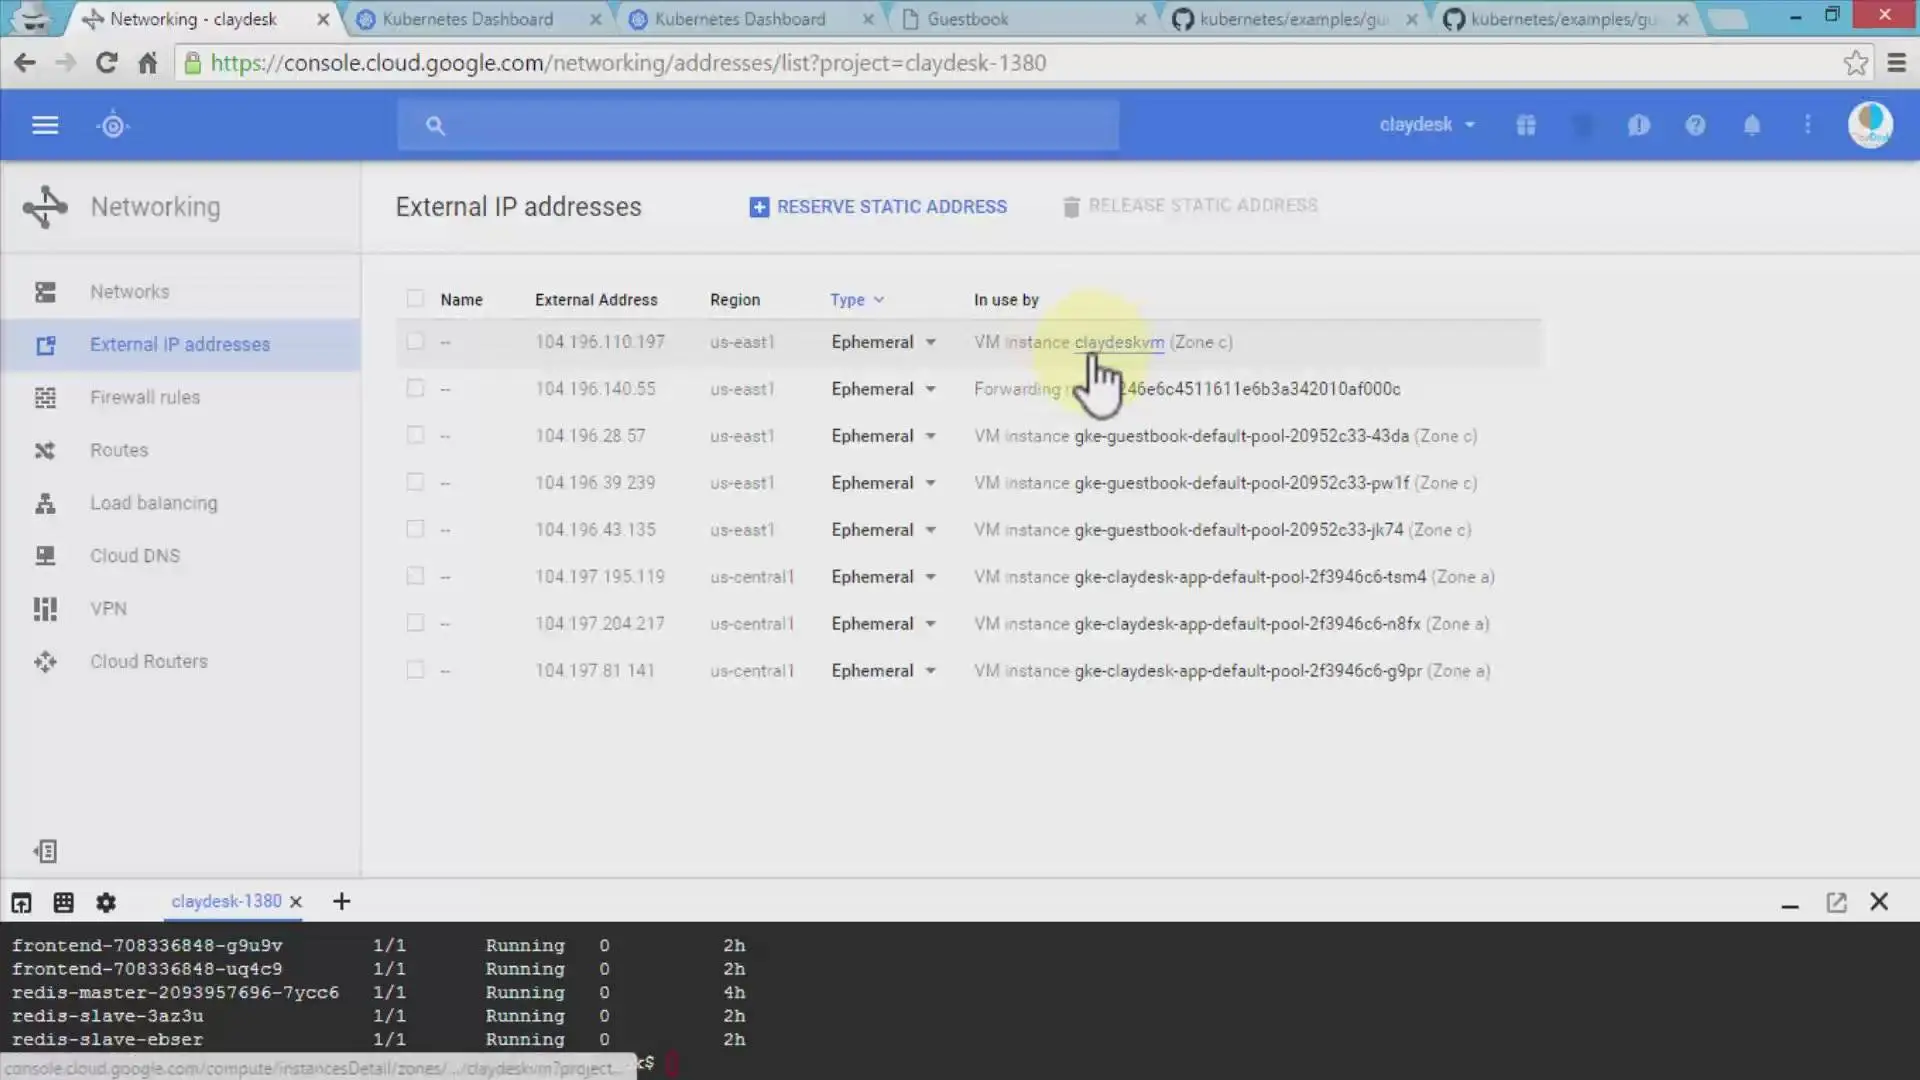
Task: Open Cloud Shell settings gear
Action: coord(106,903)
